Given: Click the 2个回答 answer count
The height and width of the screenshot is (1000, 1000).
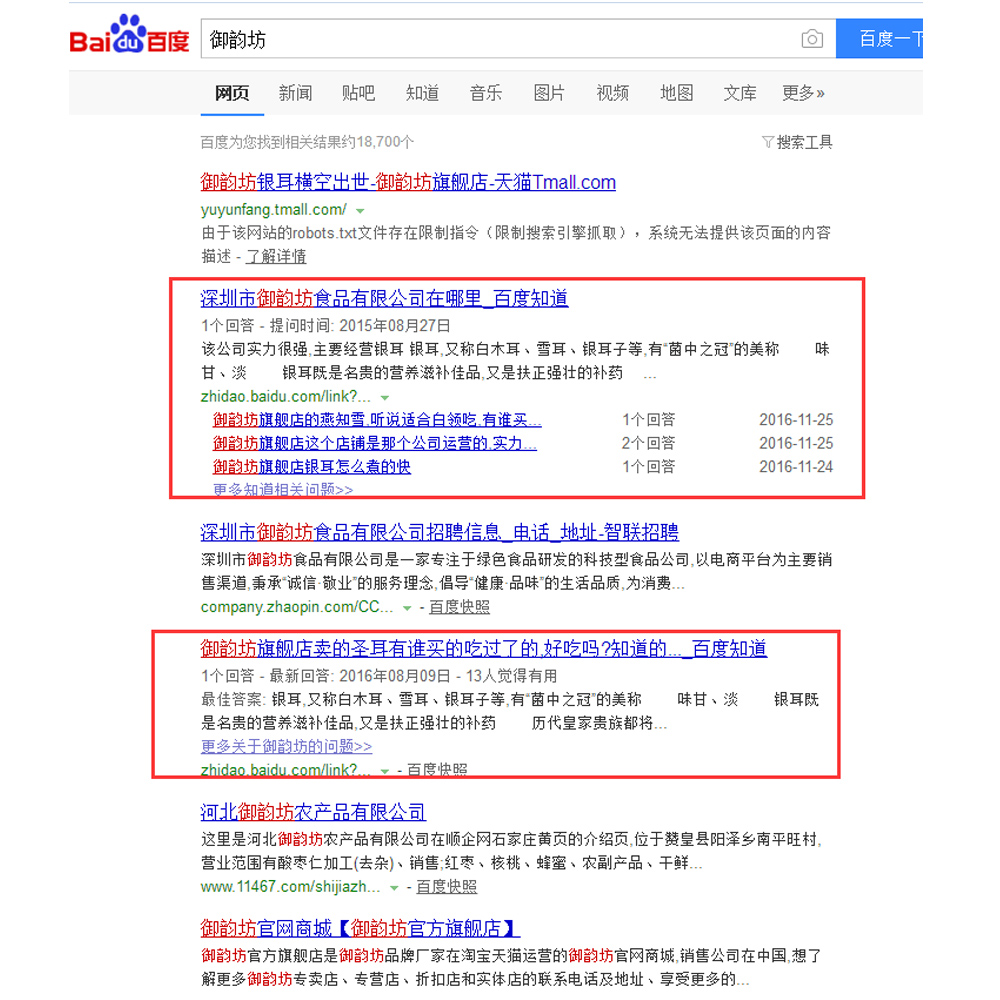Looking at the screenshot, I should (x=649, y=443).
